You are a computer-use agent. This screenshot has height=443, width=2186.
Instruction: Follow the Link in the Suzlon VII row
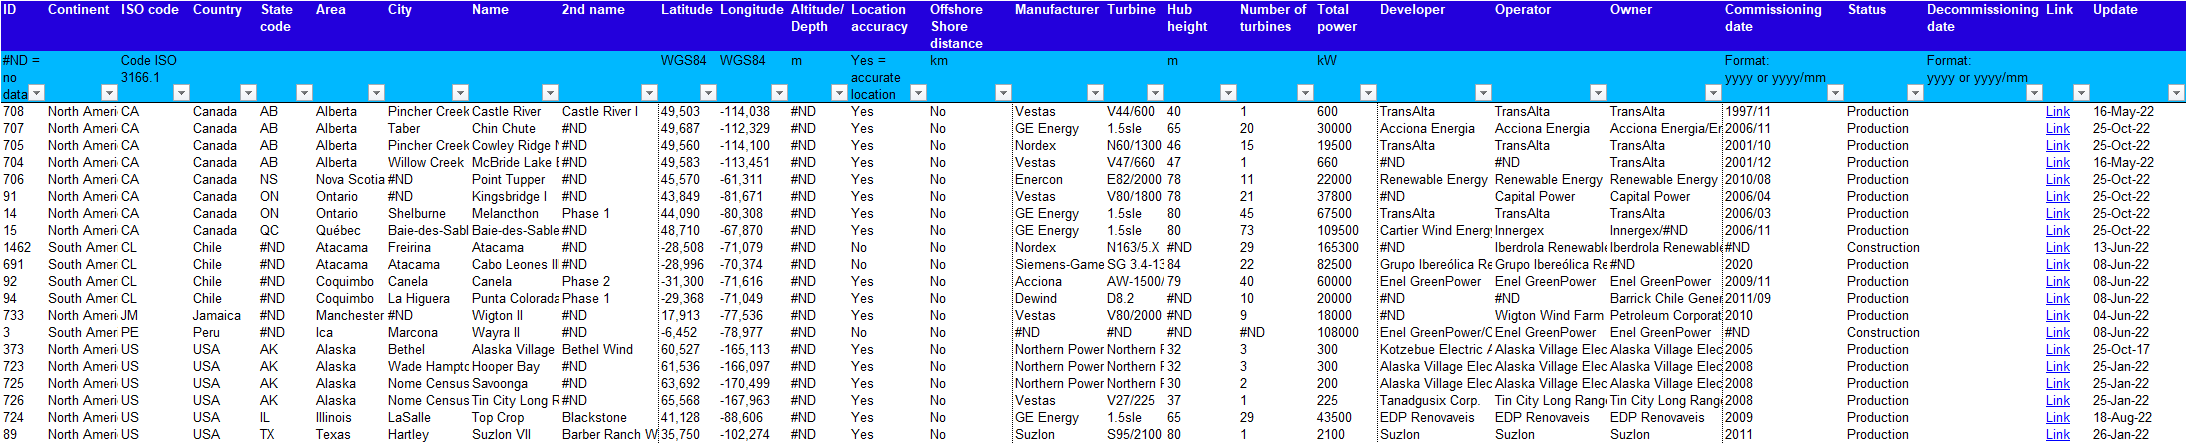2057,434
